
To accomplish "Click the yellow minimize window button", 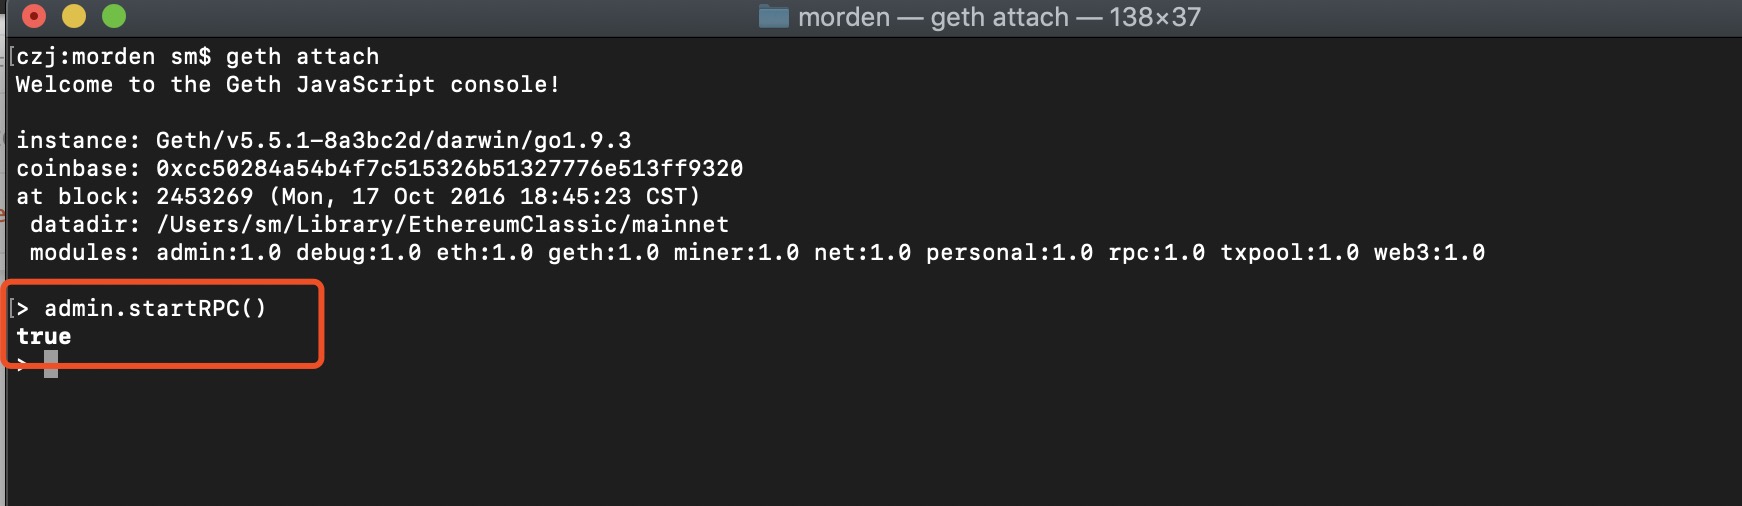I will pos(74,16).
